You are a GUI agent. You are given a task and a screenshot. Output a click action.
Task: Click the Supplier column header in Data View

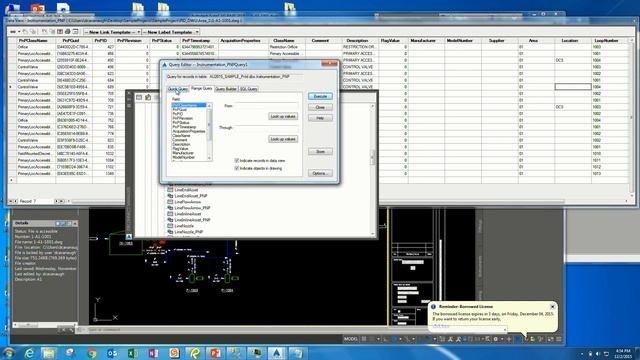[x=496, y=41]
